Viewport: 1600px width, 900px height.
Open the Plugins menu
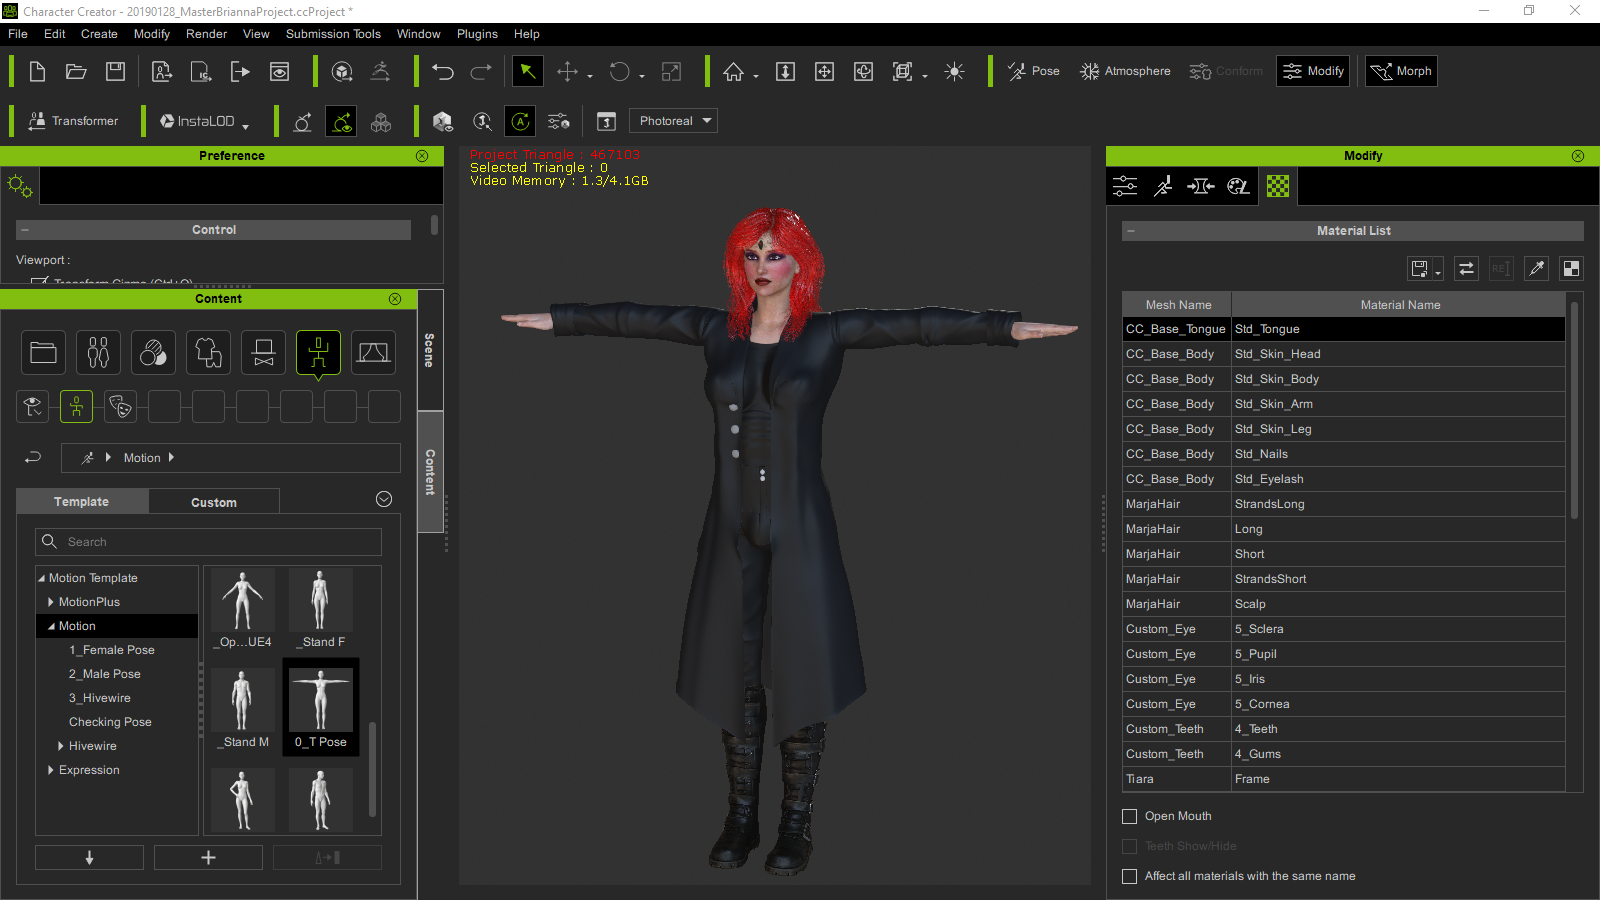tap(477, 34)
